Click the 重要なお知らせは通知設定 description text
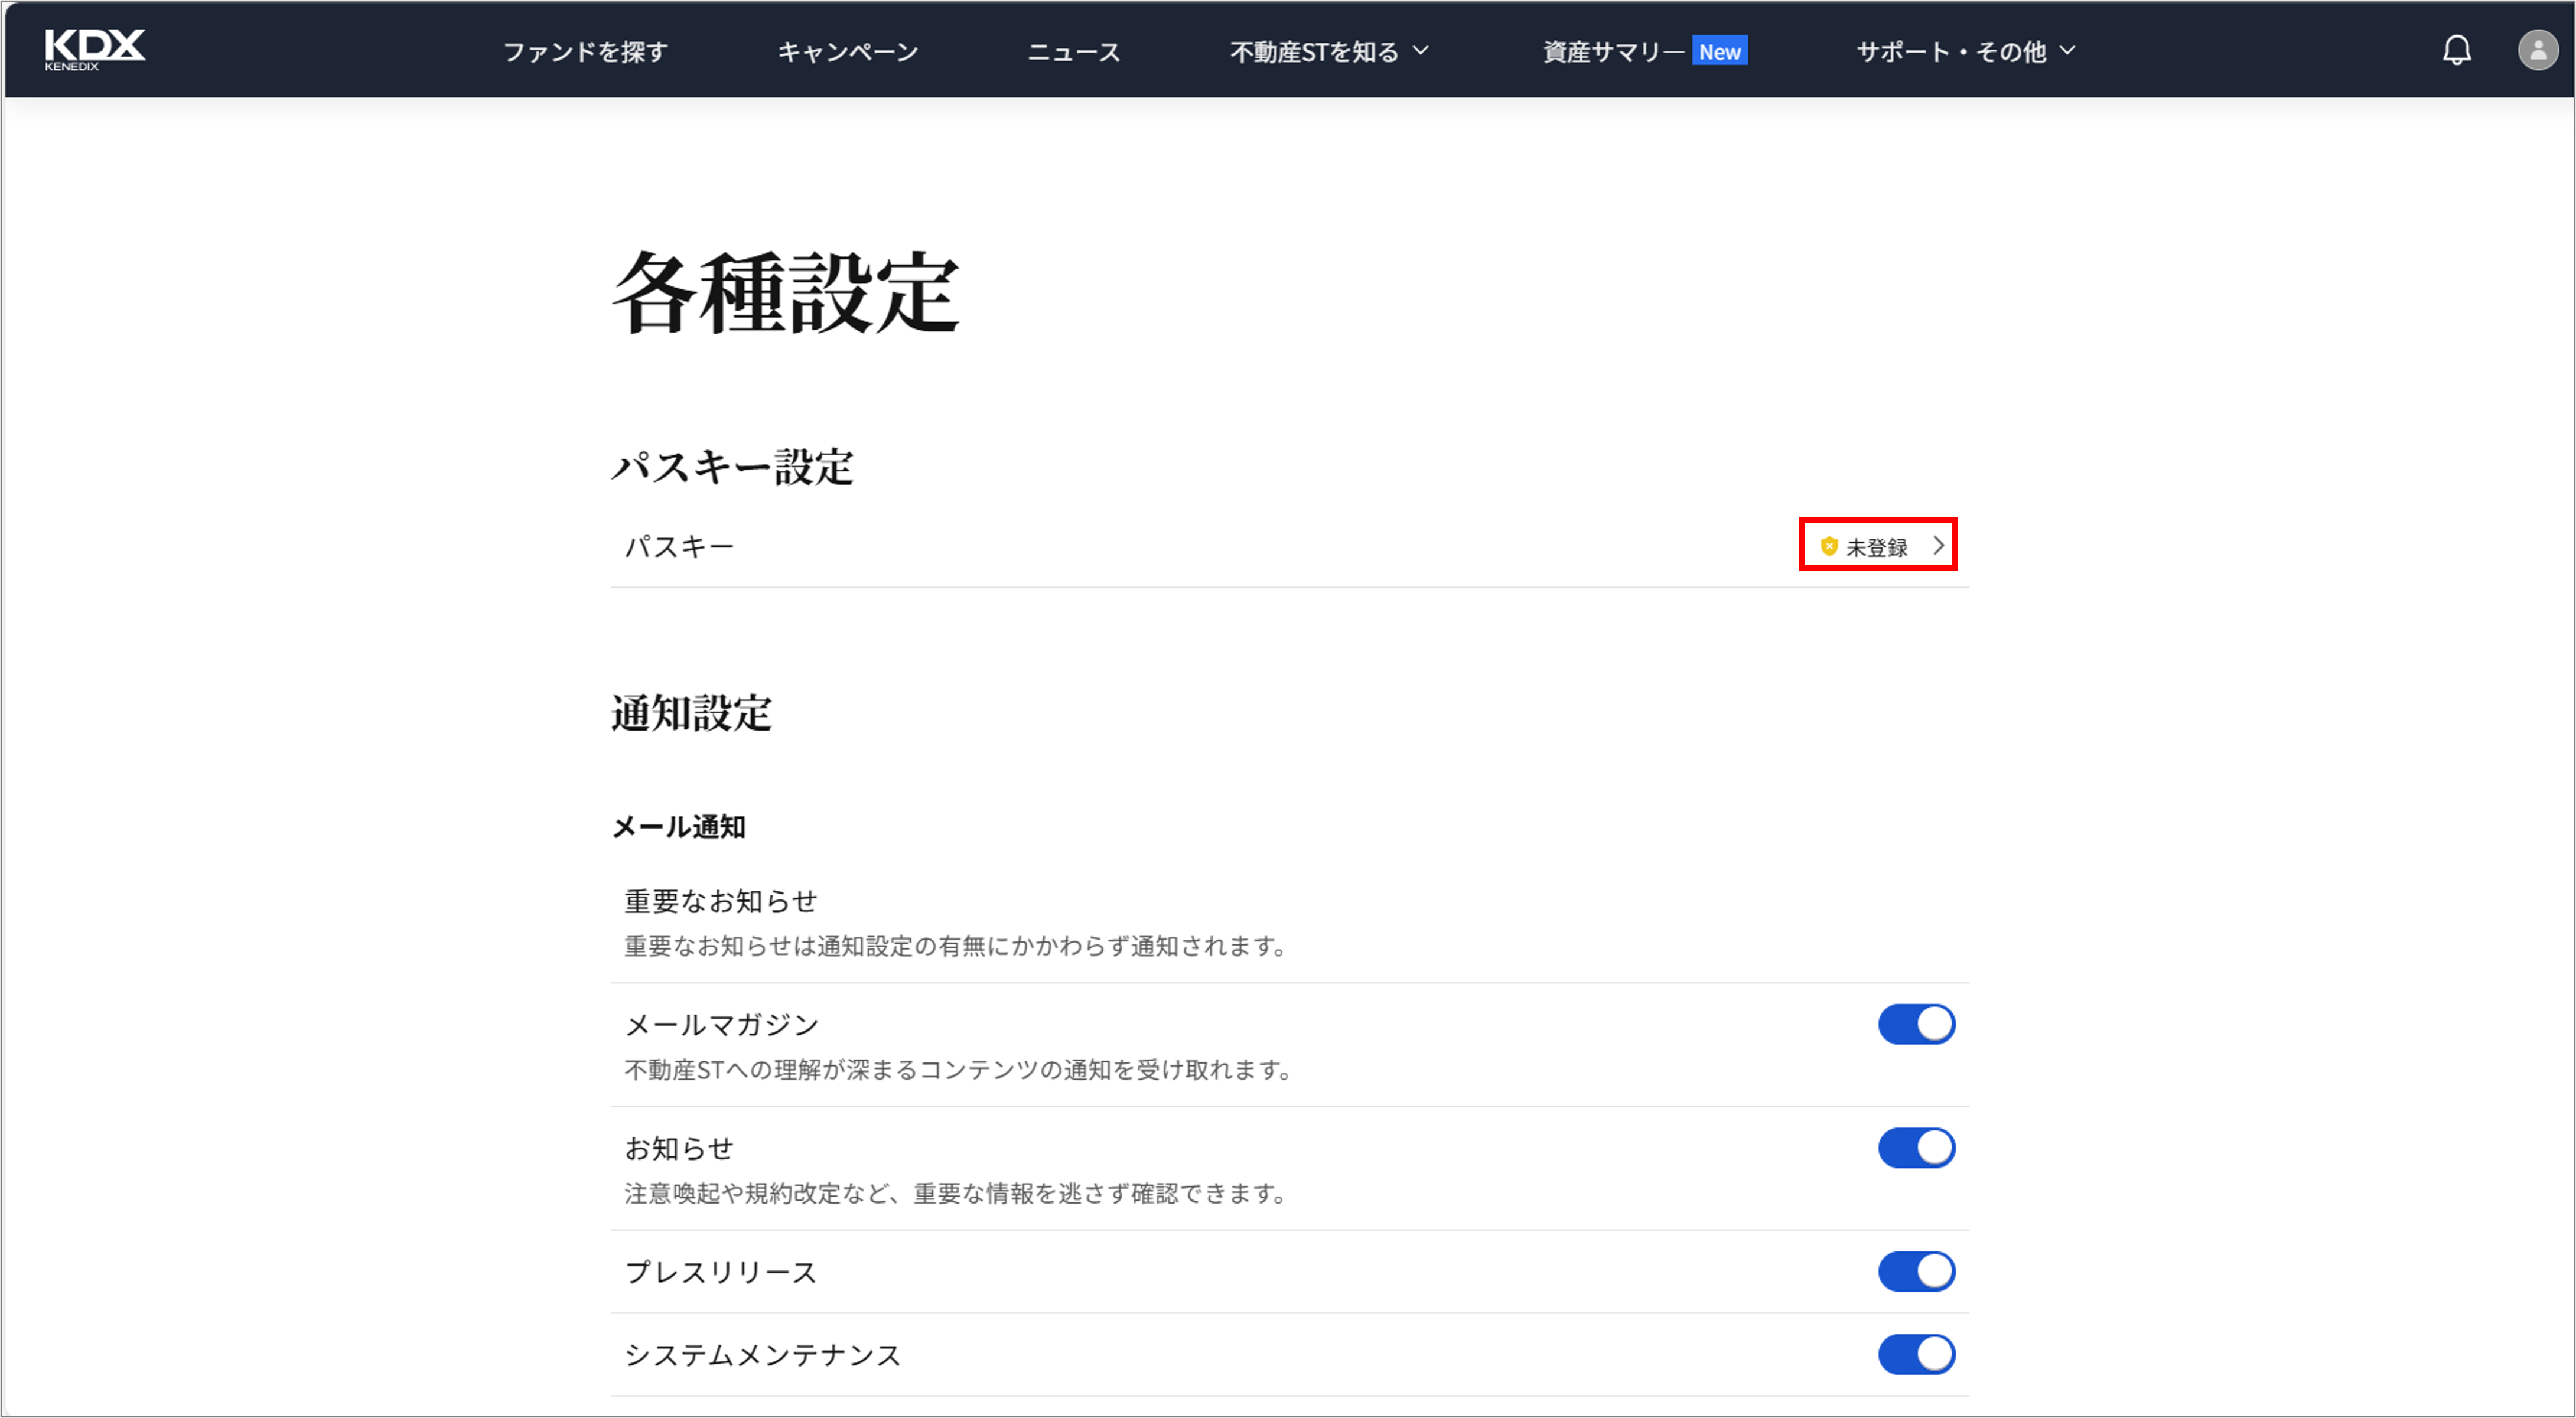This screenshot has height=1418, width=2576. (x=956, y=946)
